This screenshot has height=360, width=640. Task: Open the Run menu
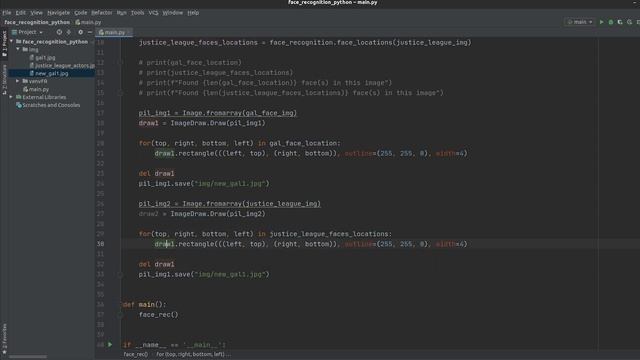pos(122,13)
